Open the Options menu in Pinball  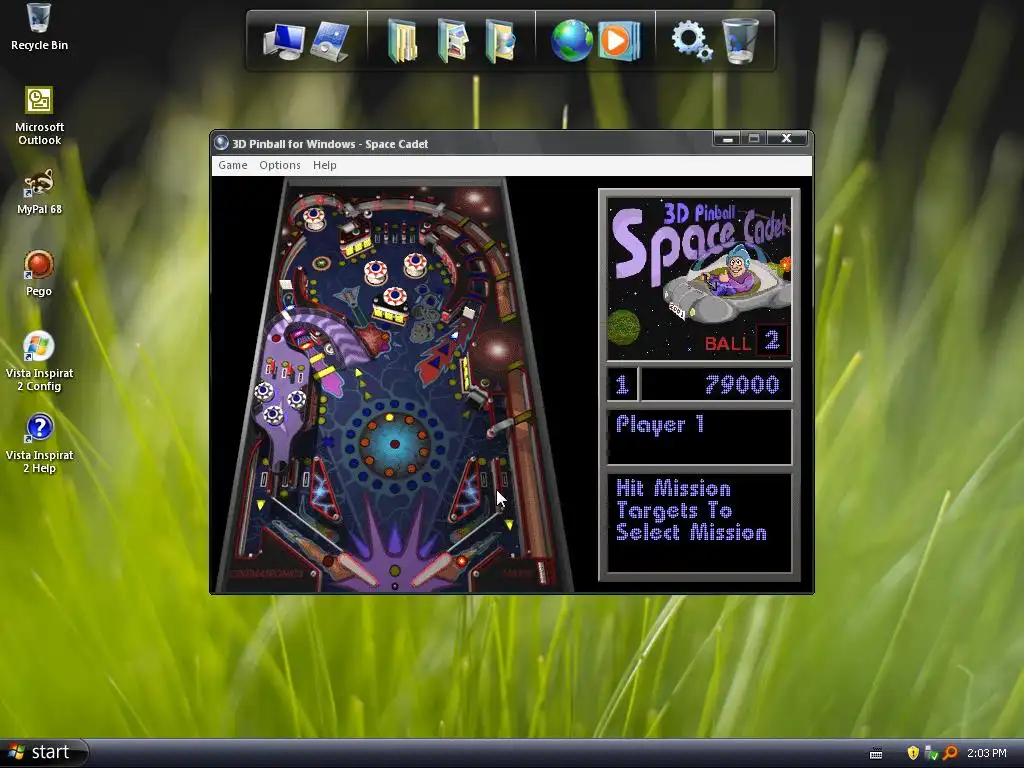tap(280, 165)
